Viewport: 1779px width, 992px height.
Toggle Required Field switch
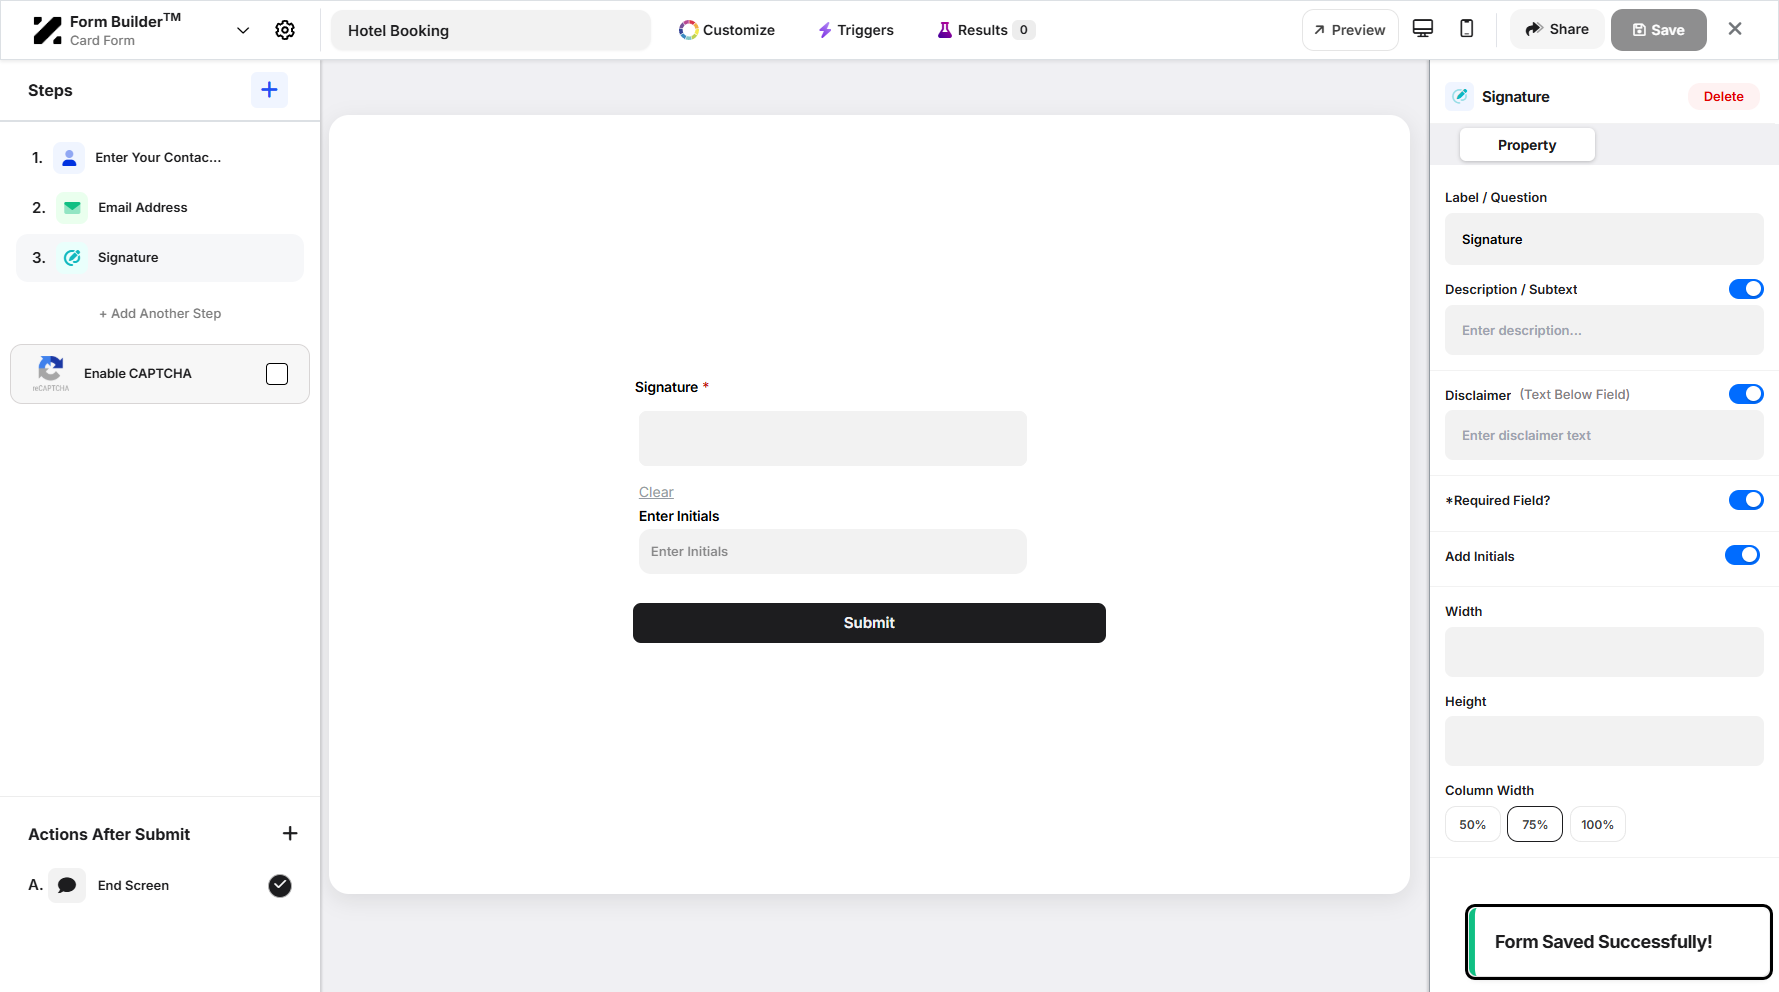pos(1746,500)
